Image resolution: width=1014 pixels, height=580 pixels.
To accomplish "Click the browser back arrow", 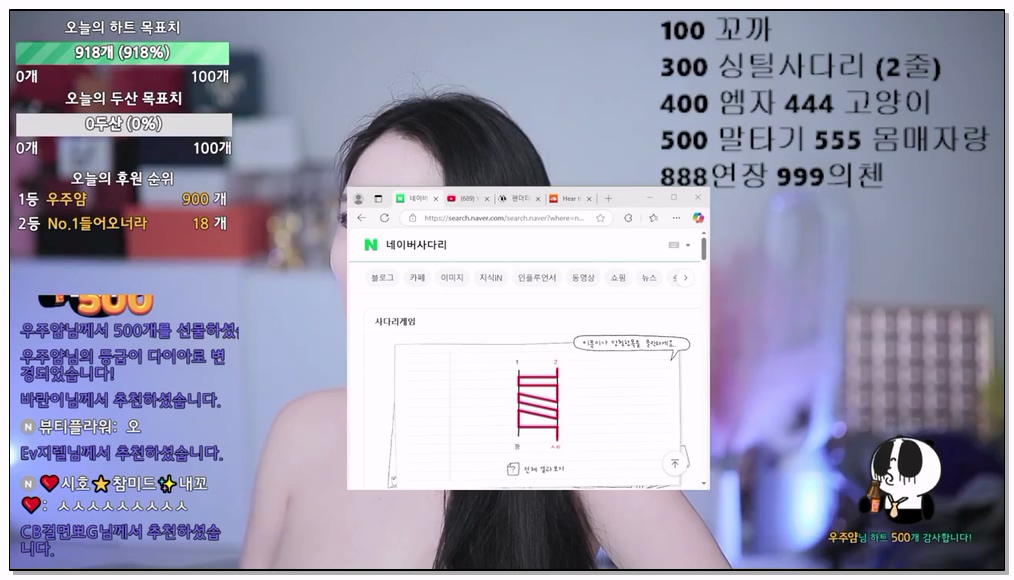I will 361,217.
